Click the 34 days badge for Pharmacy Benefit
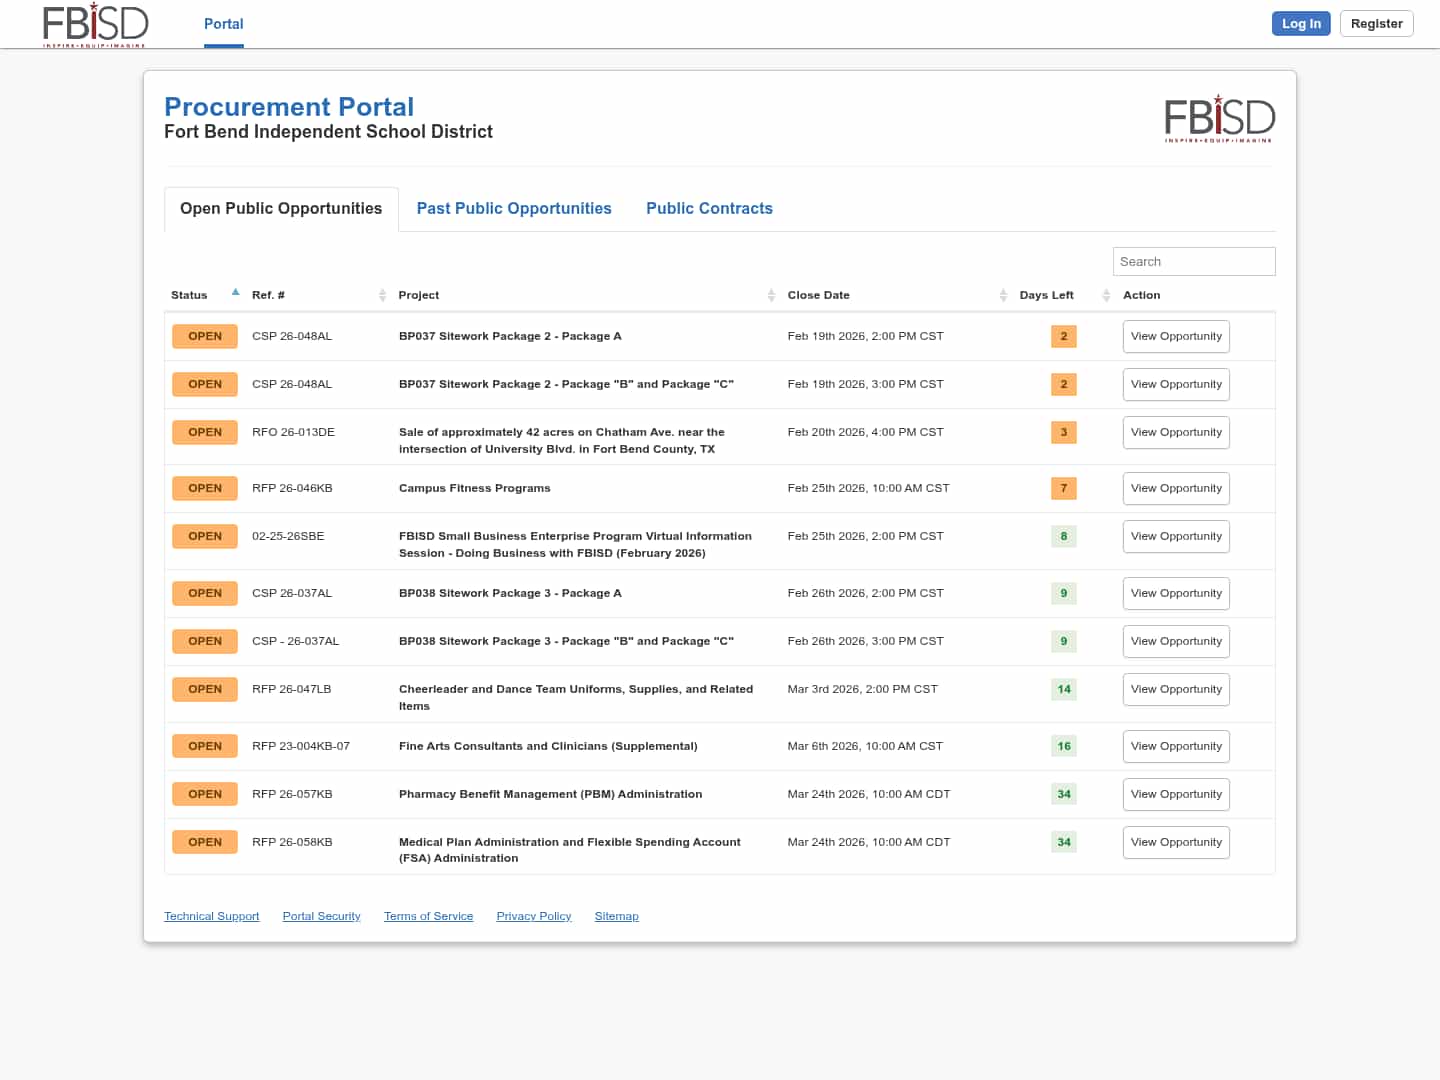The width and height of the screenshot is (1440, 1080). coord(1063,794)
